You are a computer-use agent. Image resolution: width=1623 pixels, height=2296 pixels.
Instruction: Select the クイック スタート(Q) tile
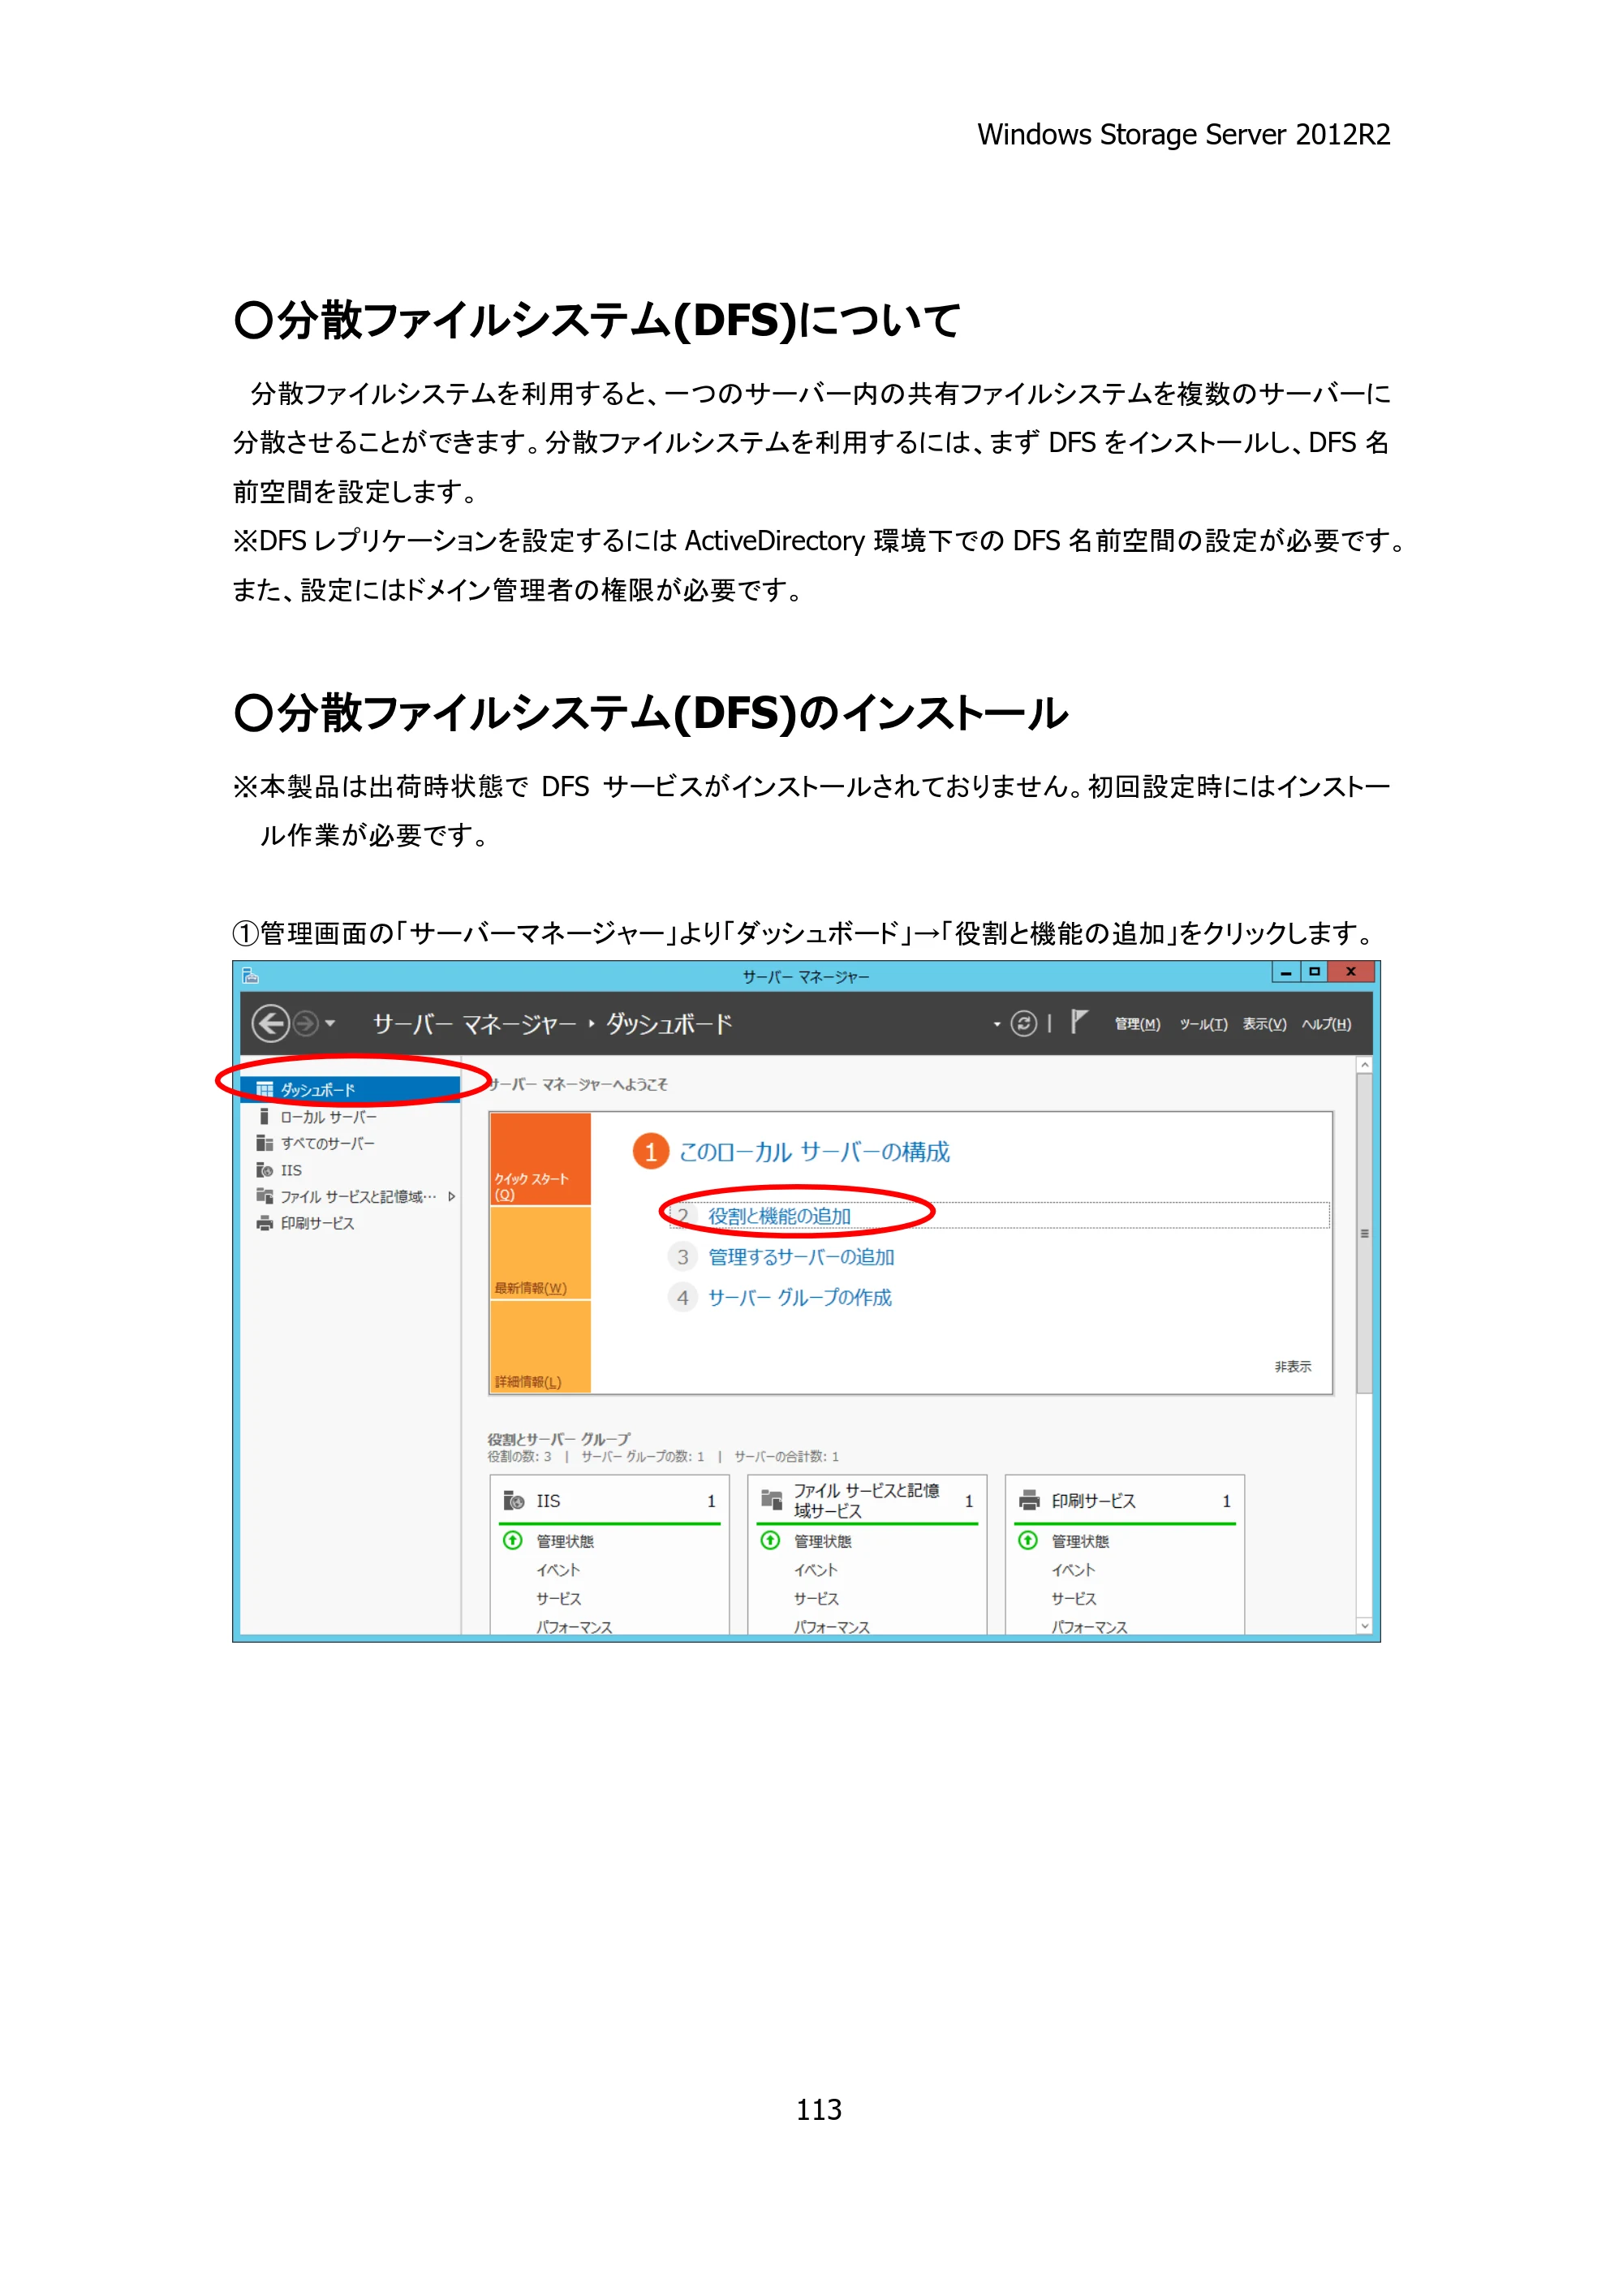point(540,1159)
